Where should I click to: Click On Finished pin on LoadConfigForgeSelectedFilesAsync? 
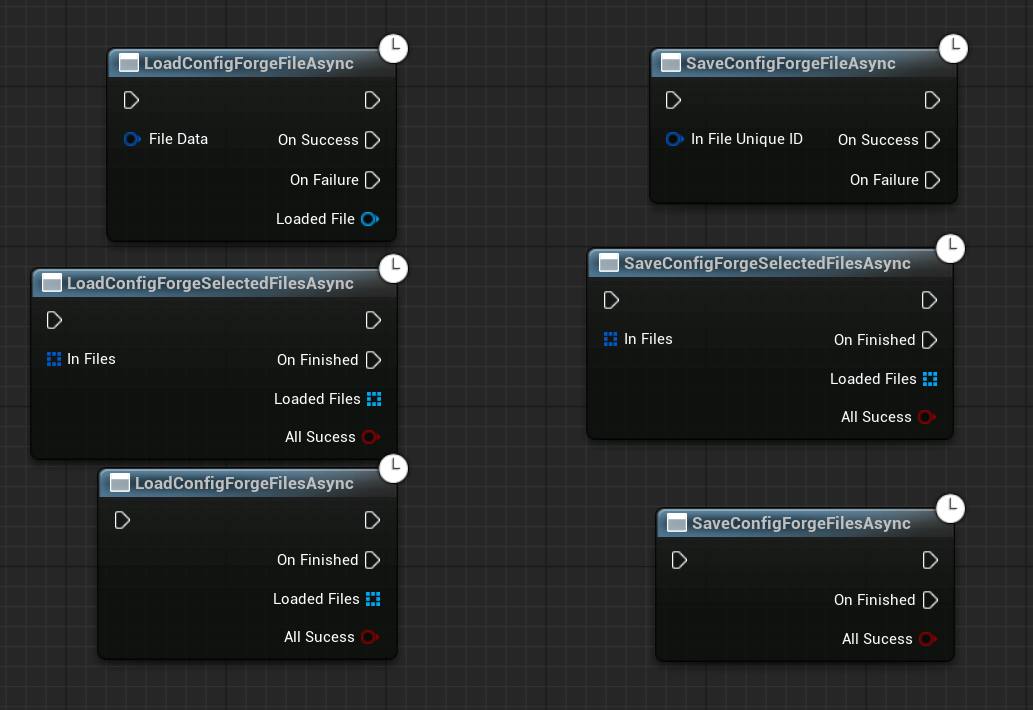(373, 360)
